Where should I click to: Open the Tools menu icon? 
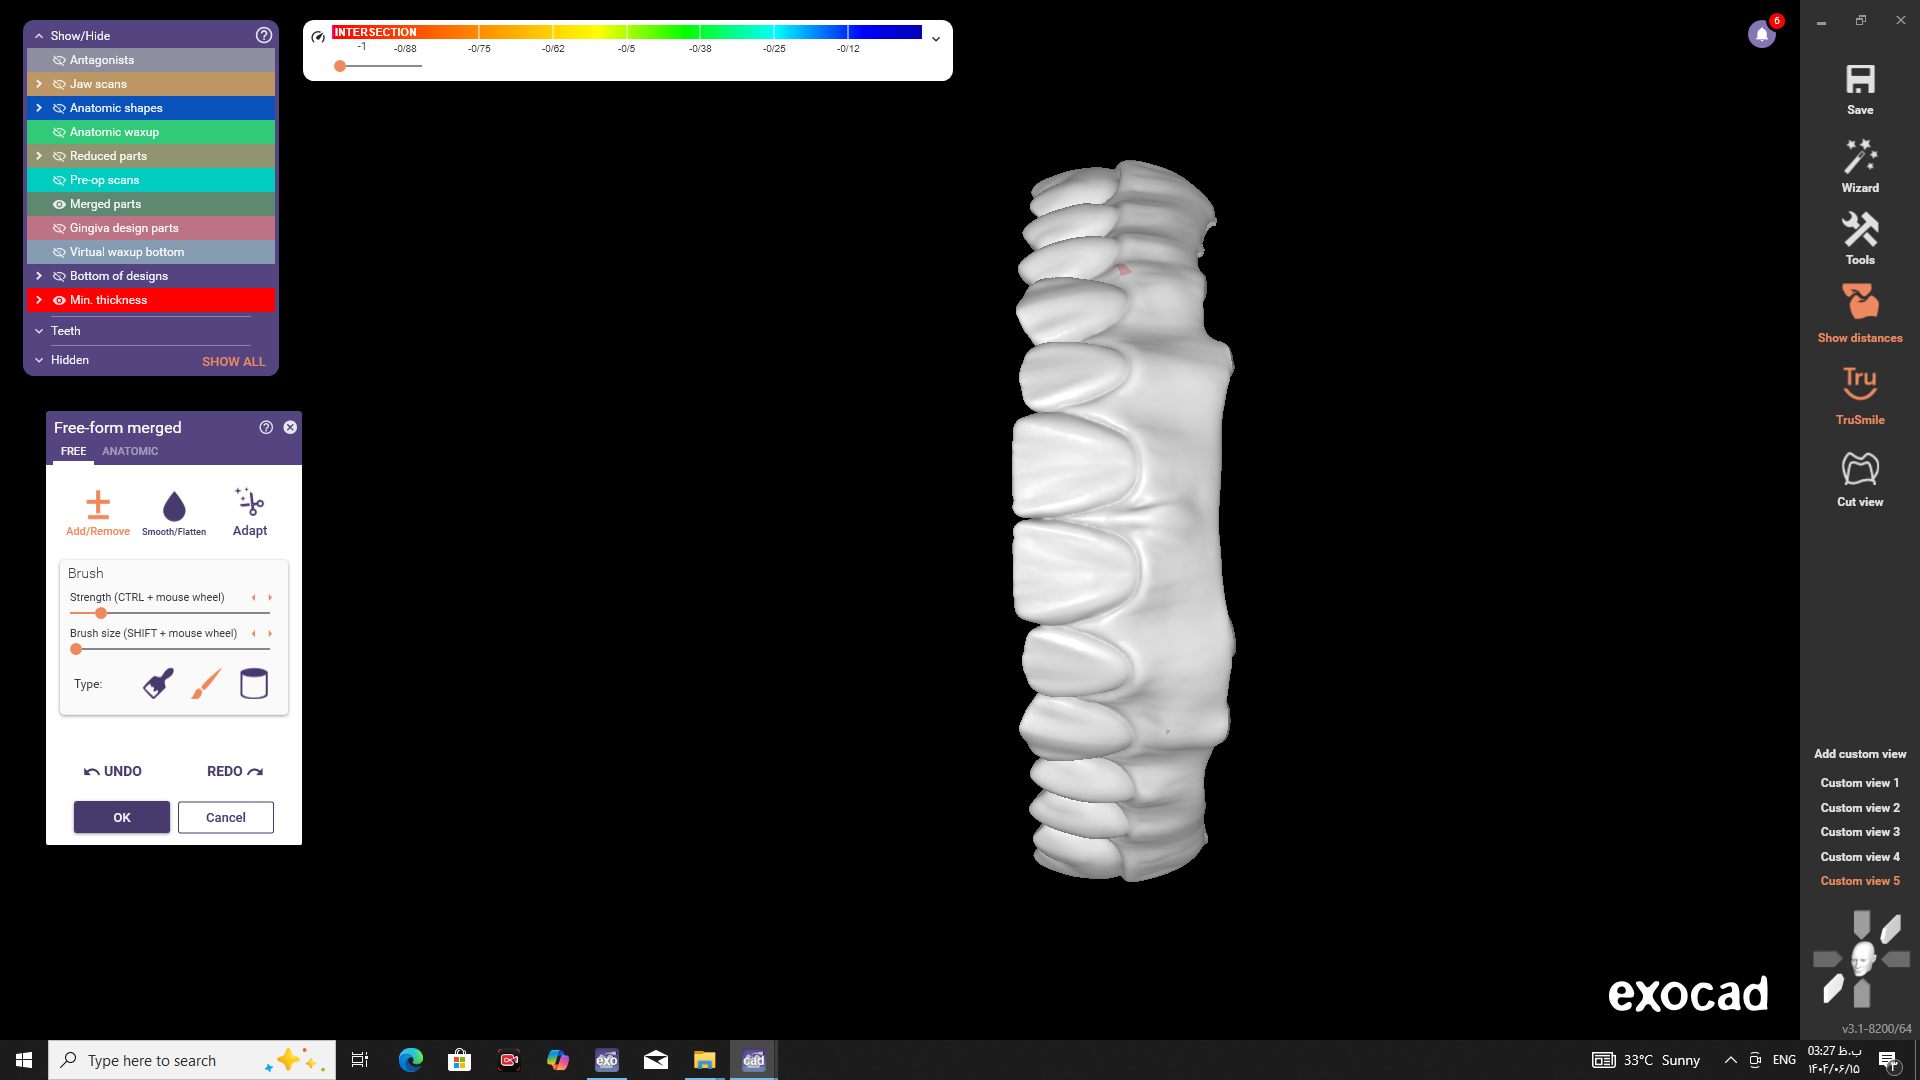click(1859, 232)
